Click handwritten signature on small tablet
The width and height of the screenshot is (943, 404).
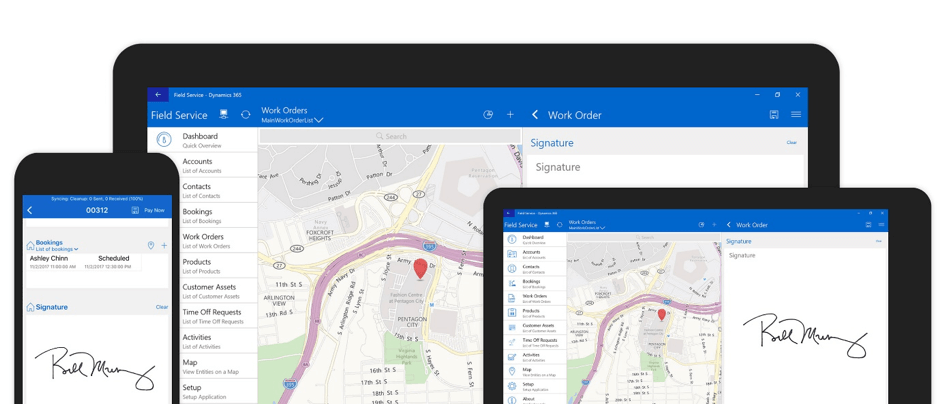805,335
